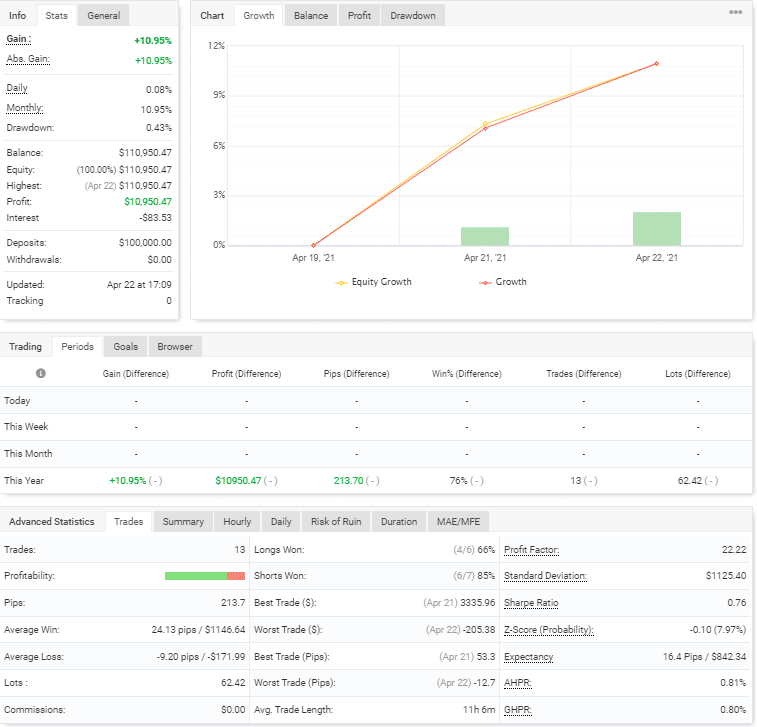Switch to the Balance chart tab

click(x=310, y=16)
